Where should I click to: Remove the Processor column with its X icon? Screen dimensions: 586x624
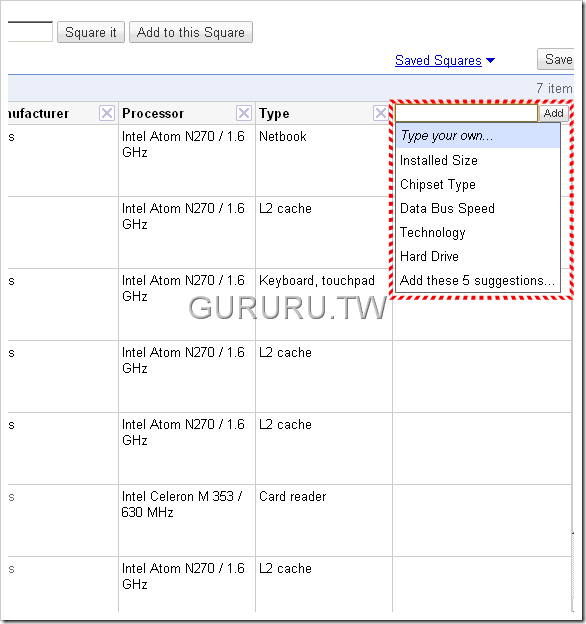[x=243, y=113]
